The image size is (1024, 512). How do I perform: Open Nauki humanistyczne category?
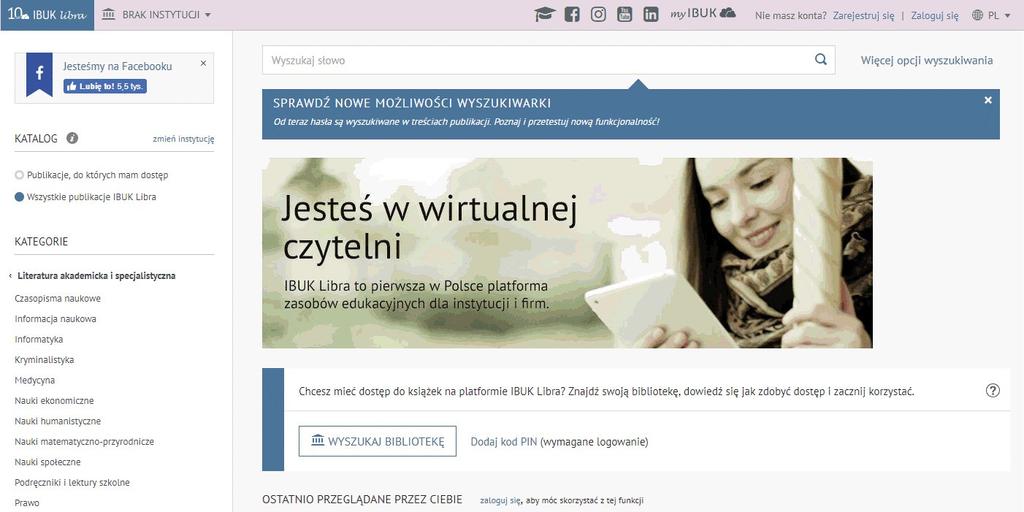57,421
